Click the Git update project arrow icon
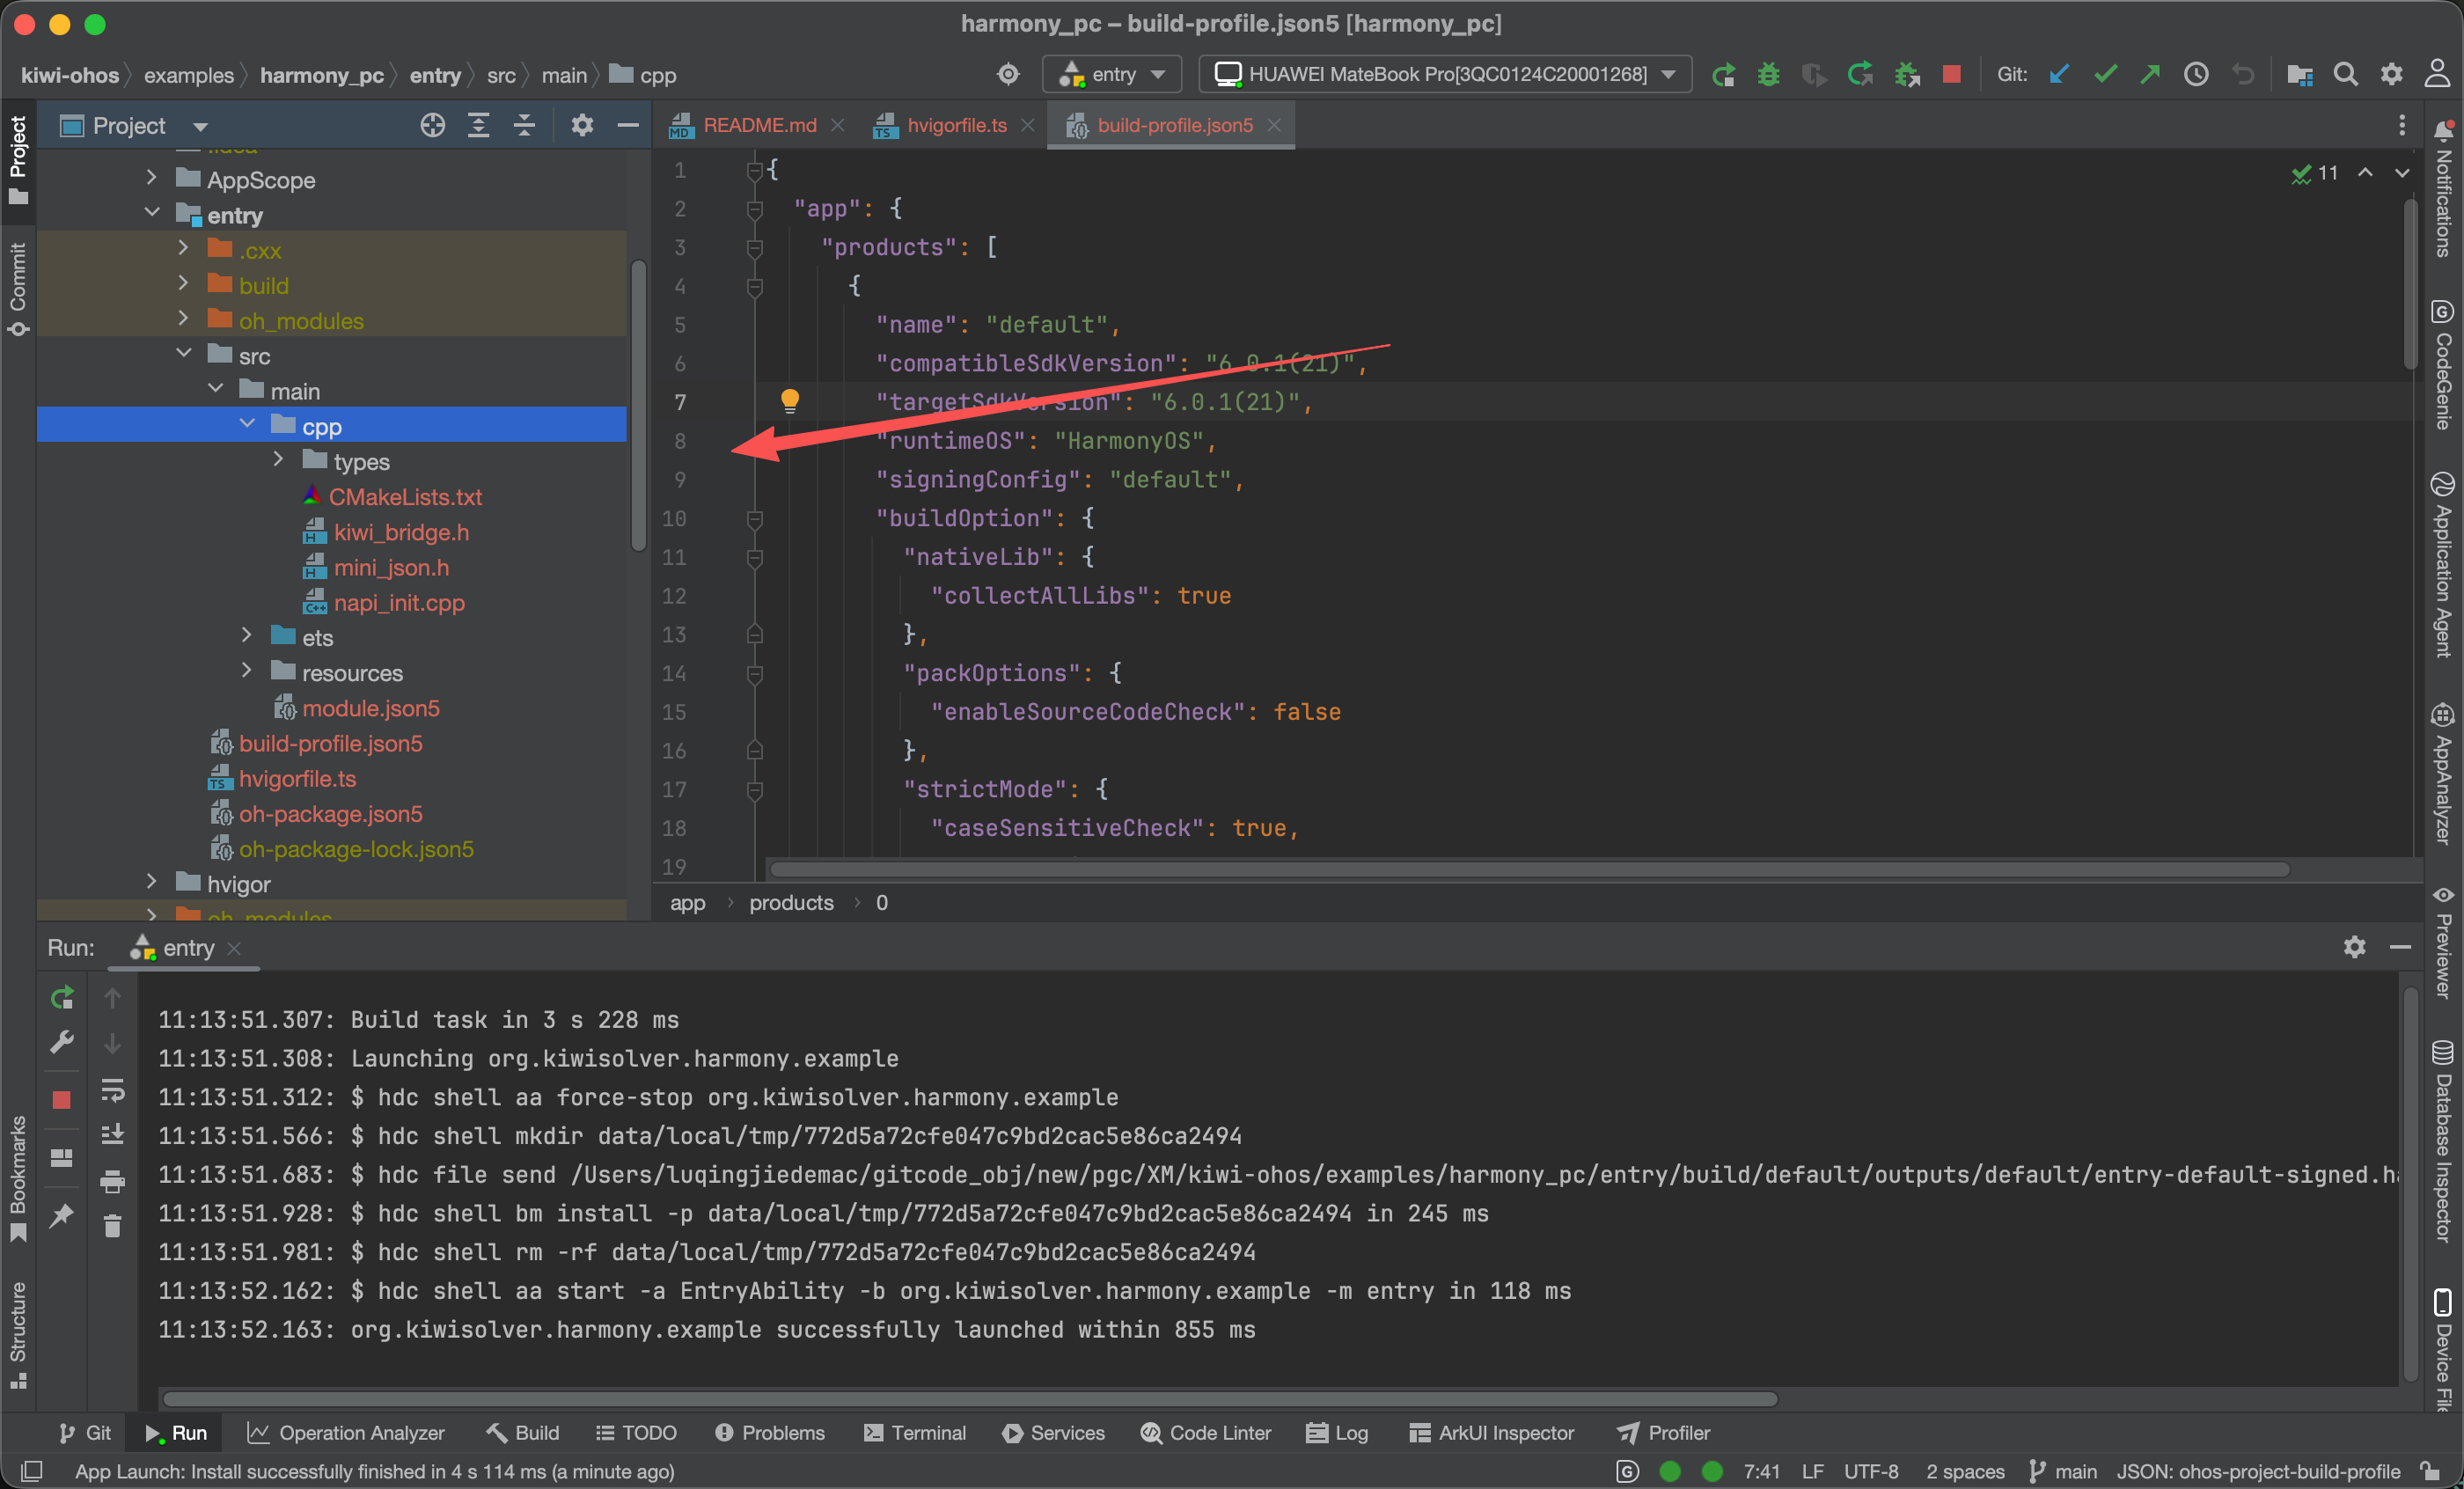Screen dimensions: 2464x1489 (2059, 75)
